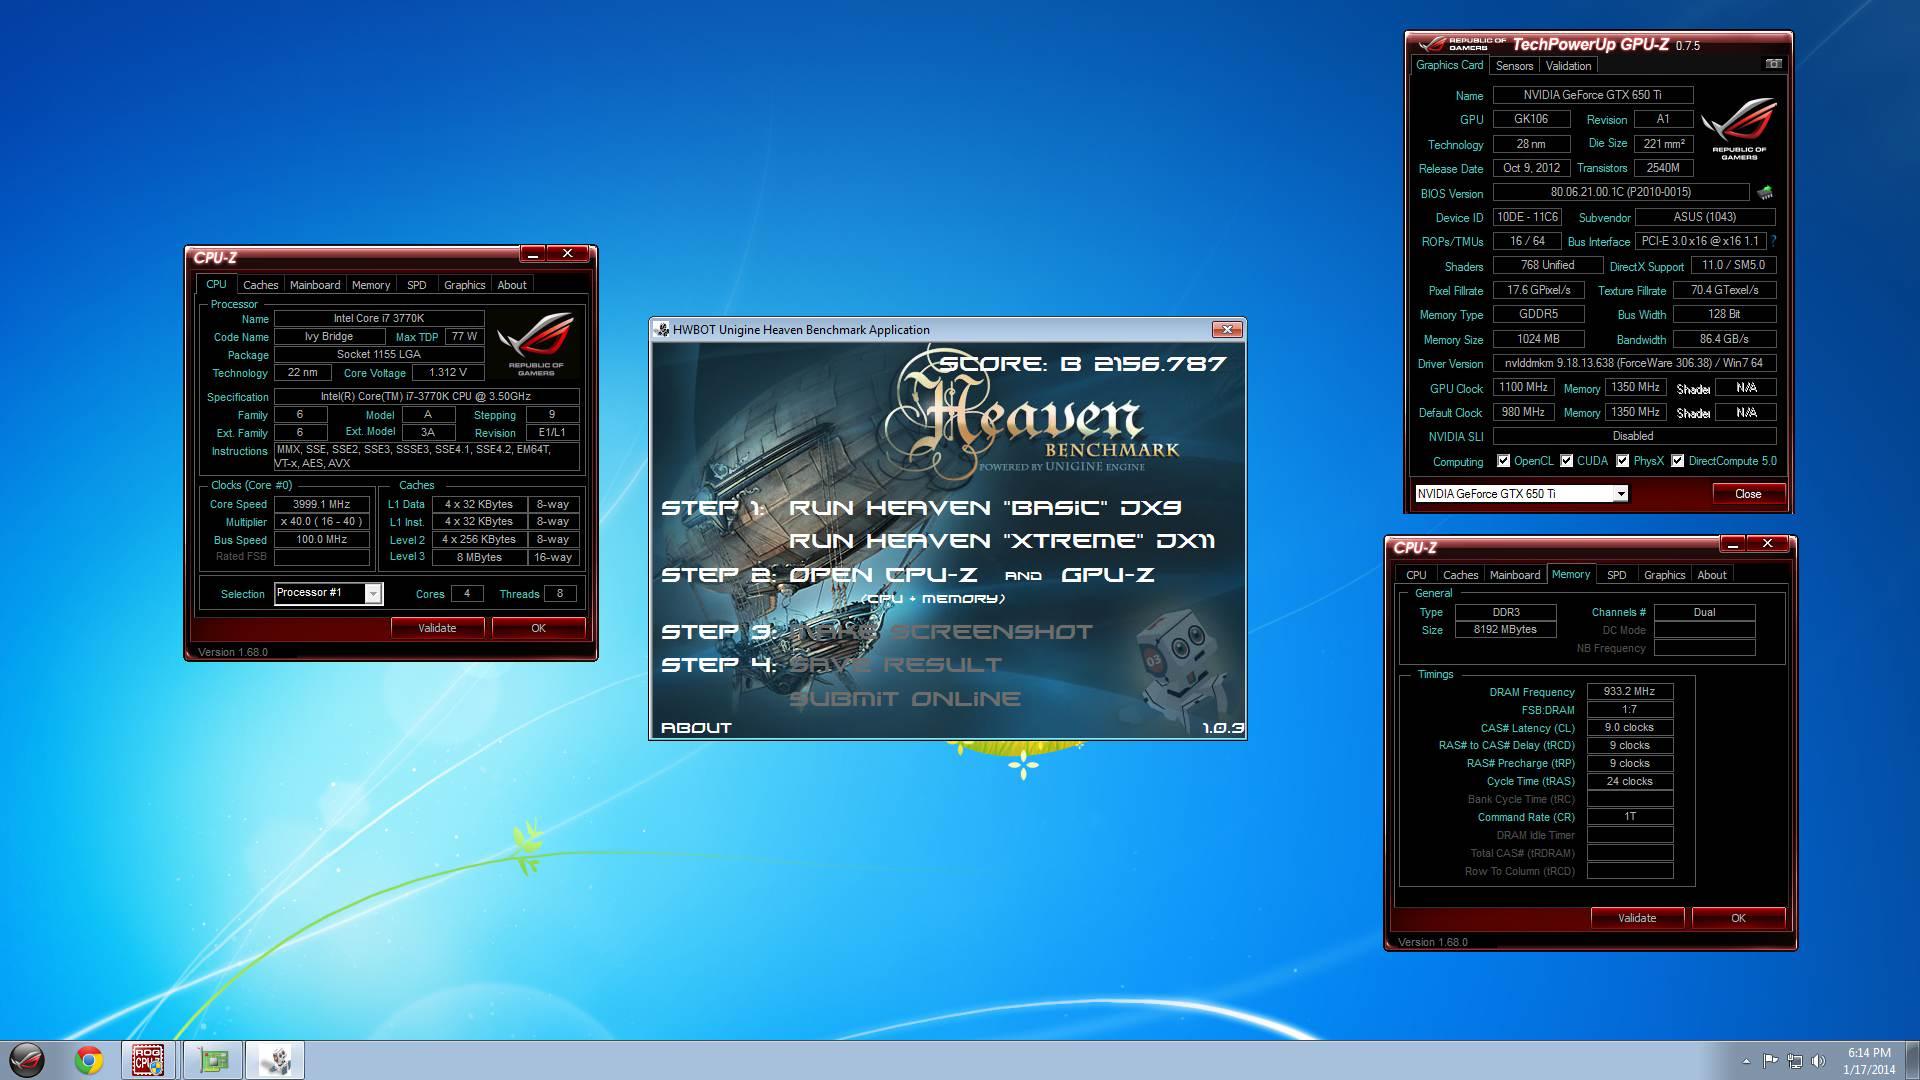1920x1080 pixels.
Task: Toggle the PhysX checkbox in GPU-Z
Action: coord(1622,461)
